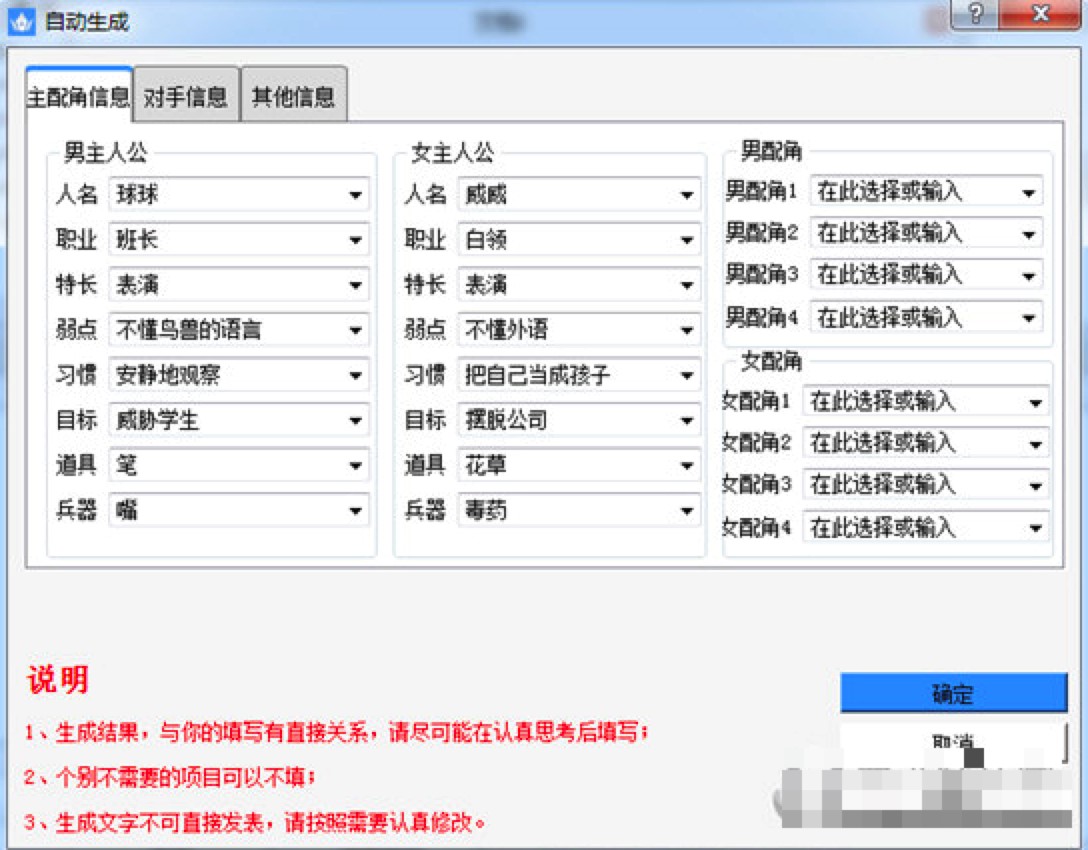Expand male lead 弱点 dropdown arrow

pyautogui.click(x=355, y=330)
